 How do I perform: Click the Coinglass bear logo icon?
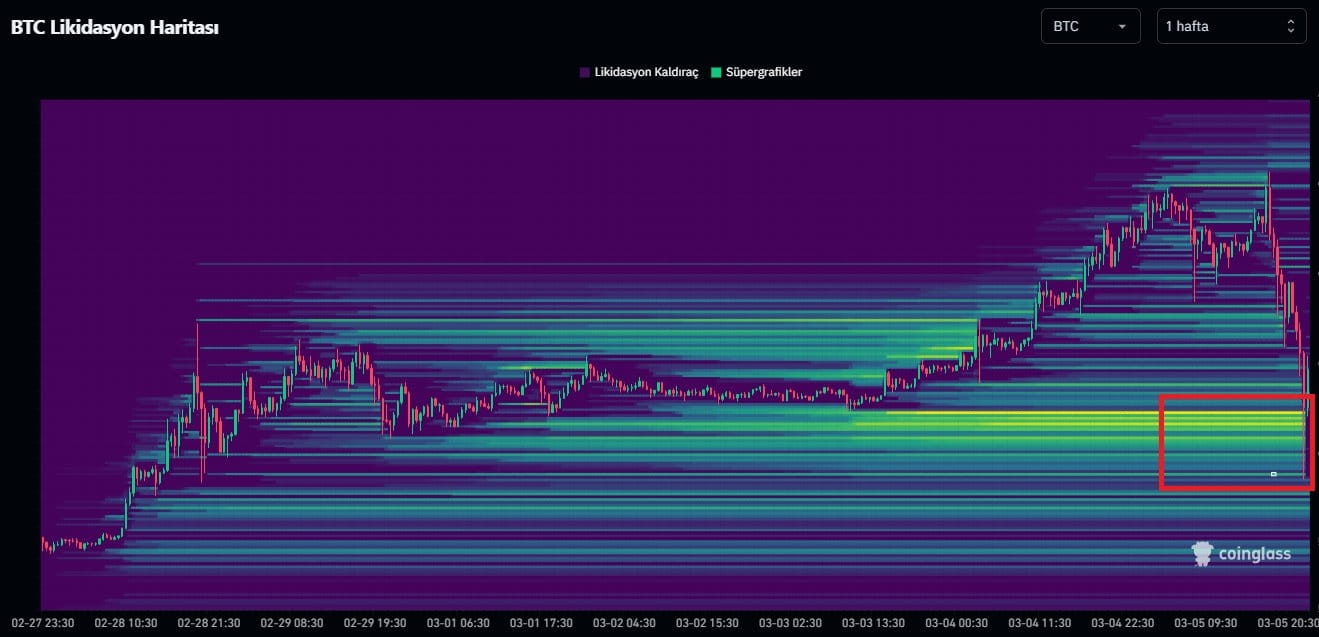pyautogui.click(x=1201, y=553)
